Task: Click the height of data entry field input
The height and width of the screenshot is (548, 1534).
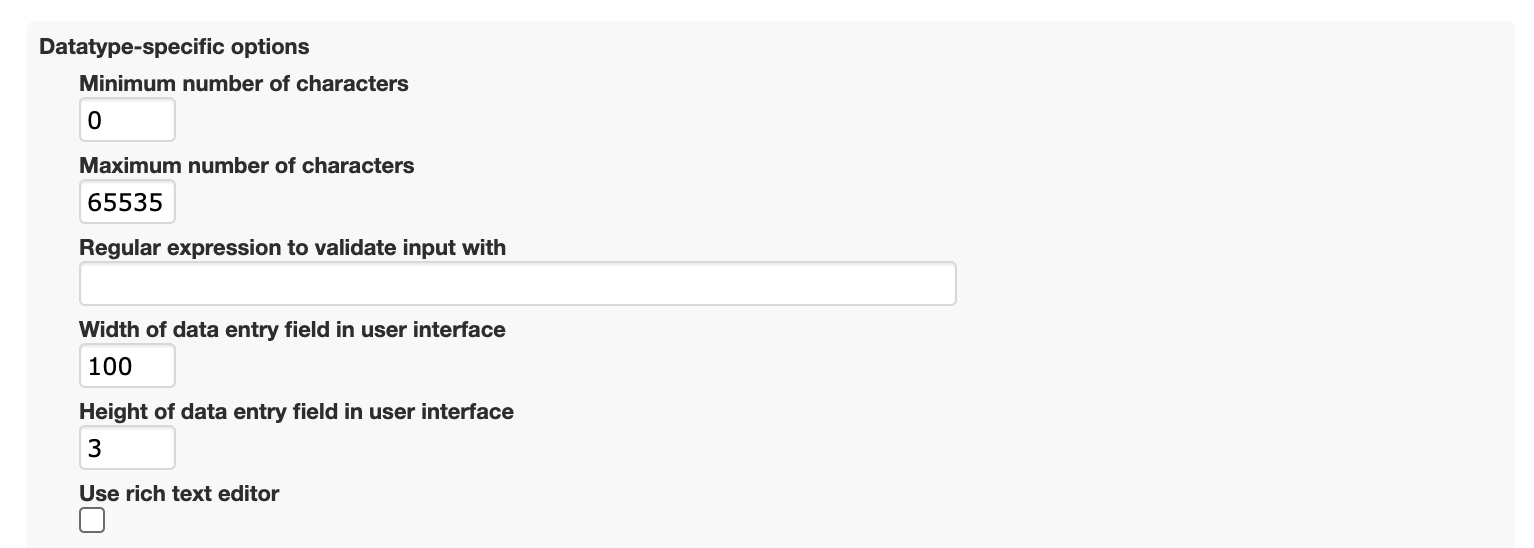Action: (127, 448)
